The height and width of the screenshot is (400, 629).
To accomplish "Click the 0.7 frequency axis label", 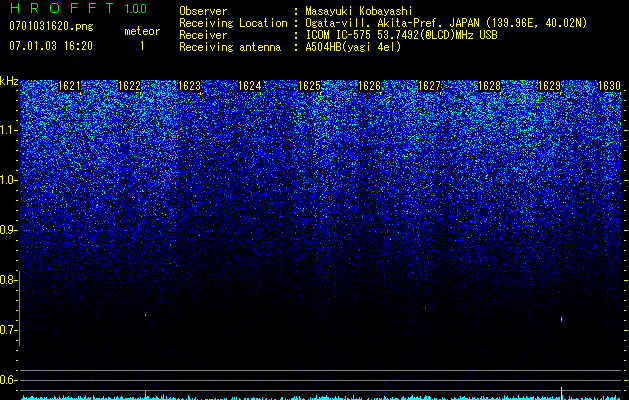I will (7, 330).
